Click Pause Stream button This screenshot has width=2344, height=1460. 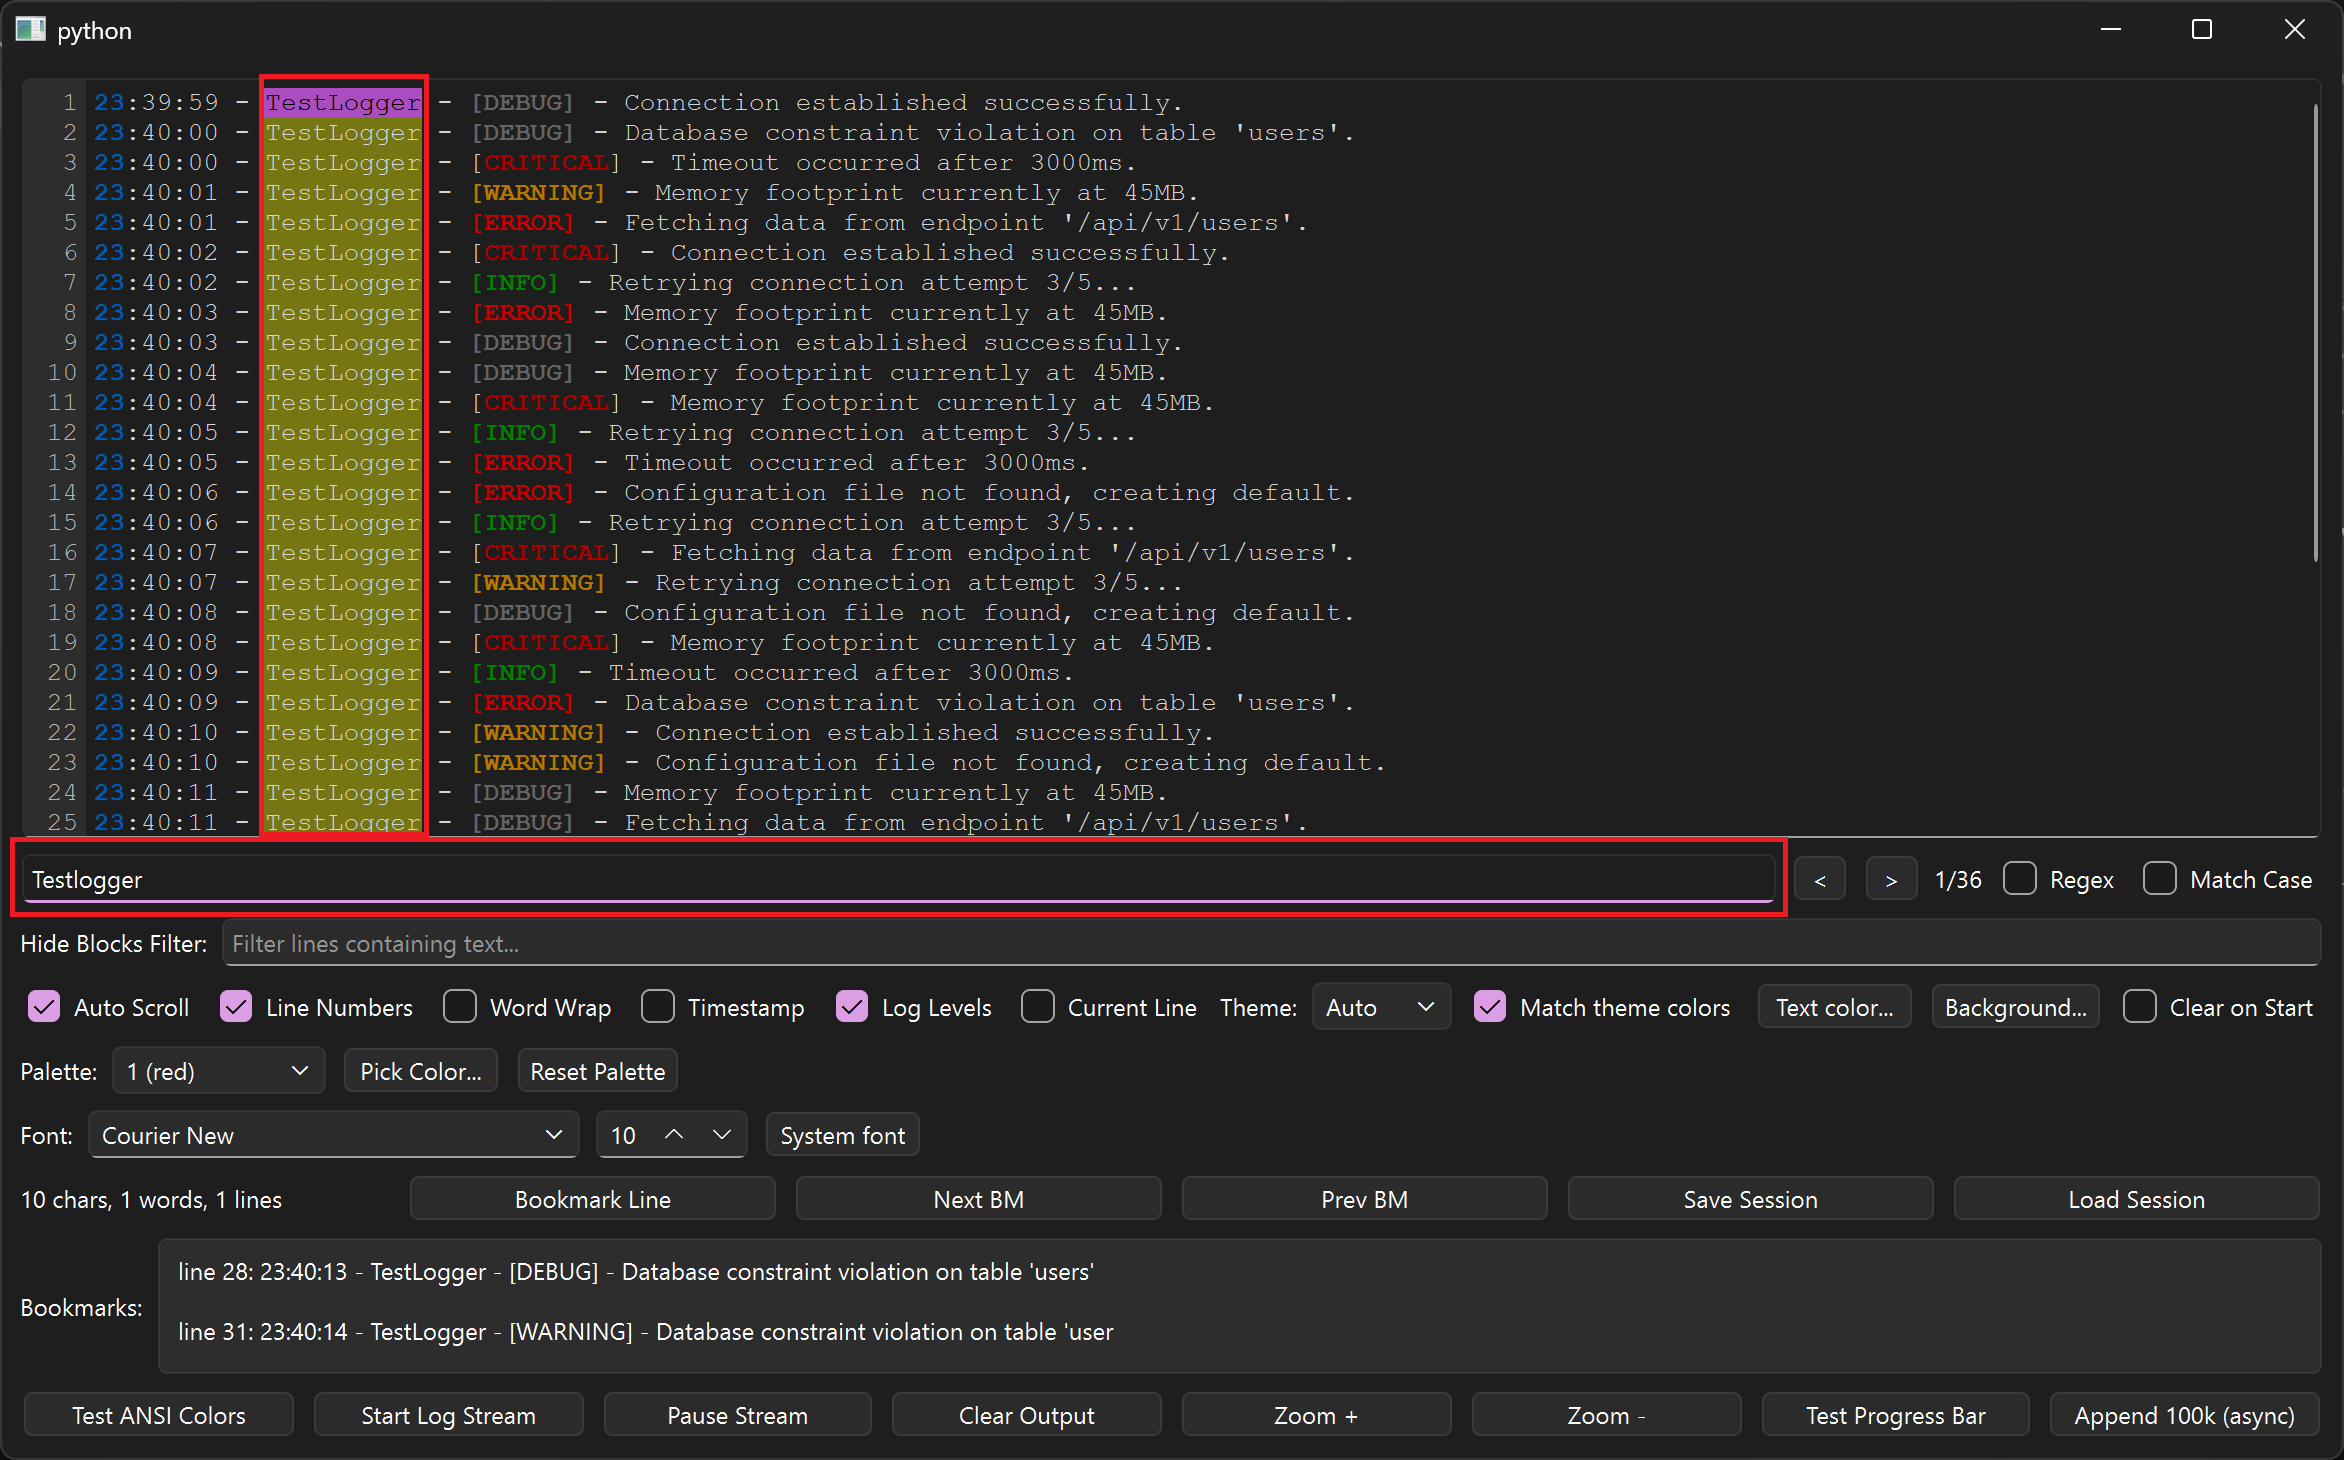click(737, 1415)
